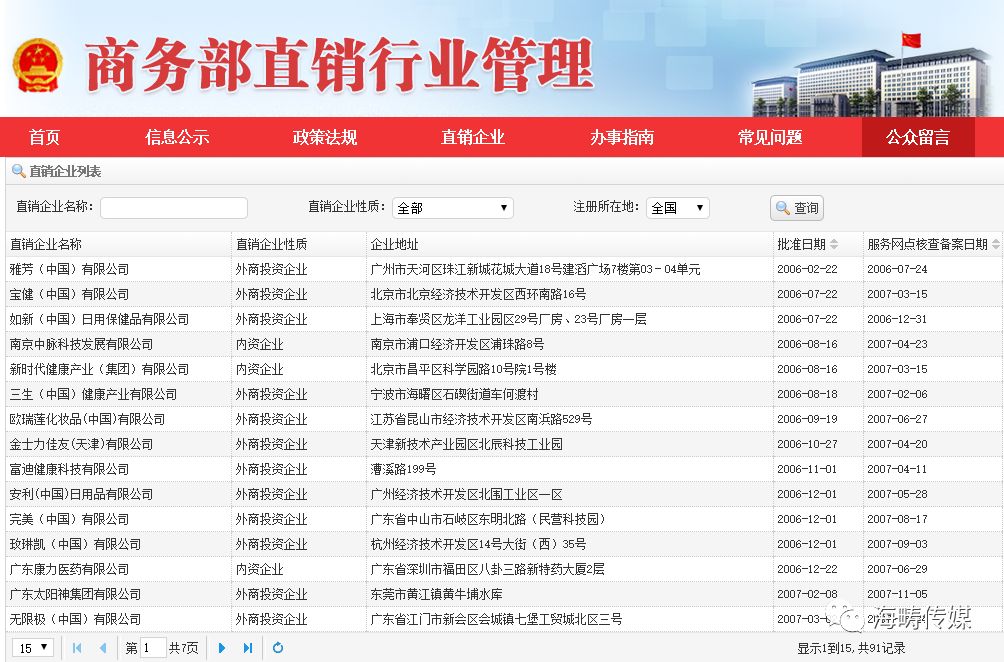Image resolution: width=1004 pixels, height=662 pixels.
Task: Click the 企业地址 column header
Action: (395, 244)
